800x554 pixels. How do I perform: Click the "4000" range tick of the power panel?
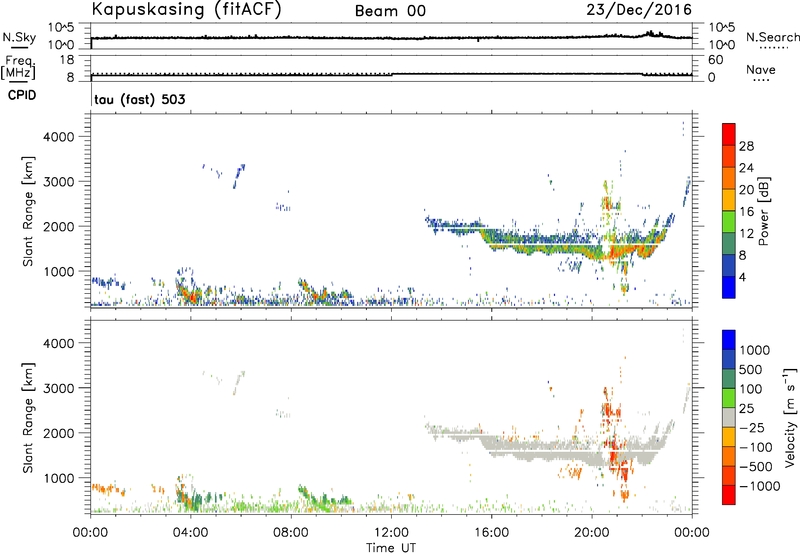(59, 137)
